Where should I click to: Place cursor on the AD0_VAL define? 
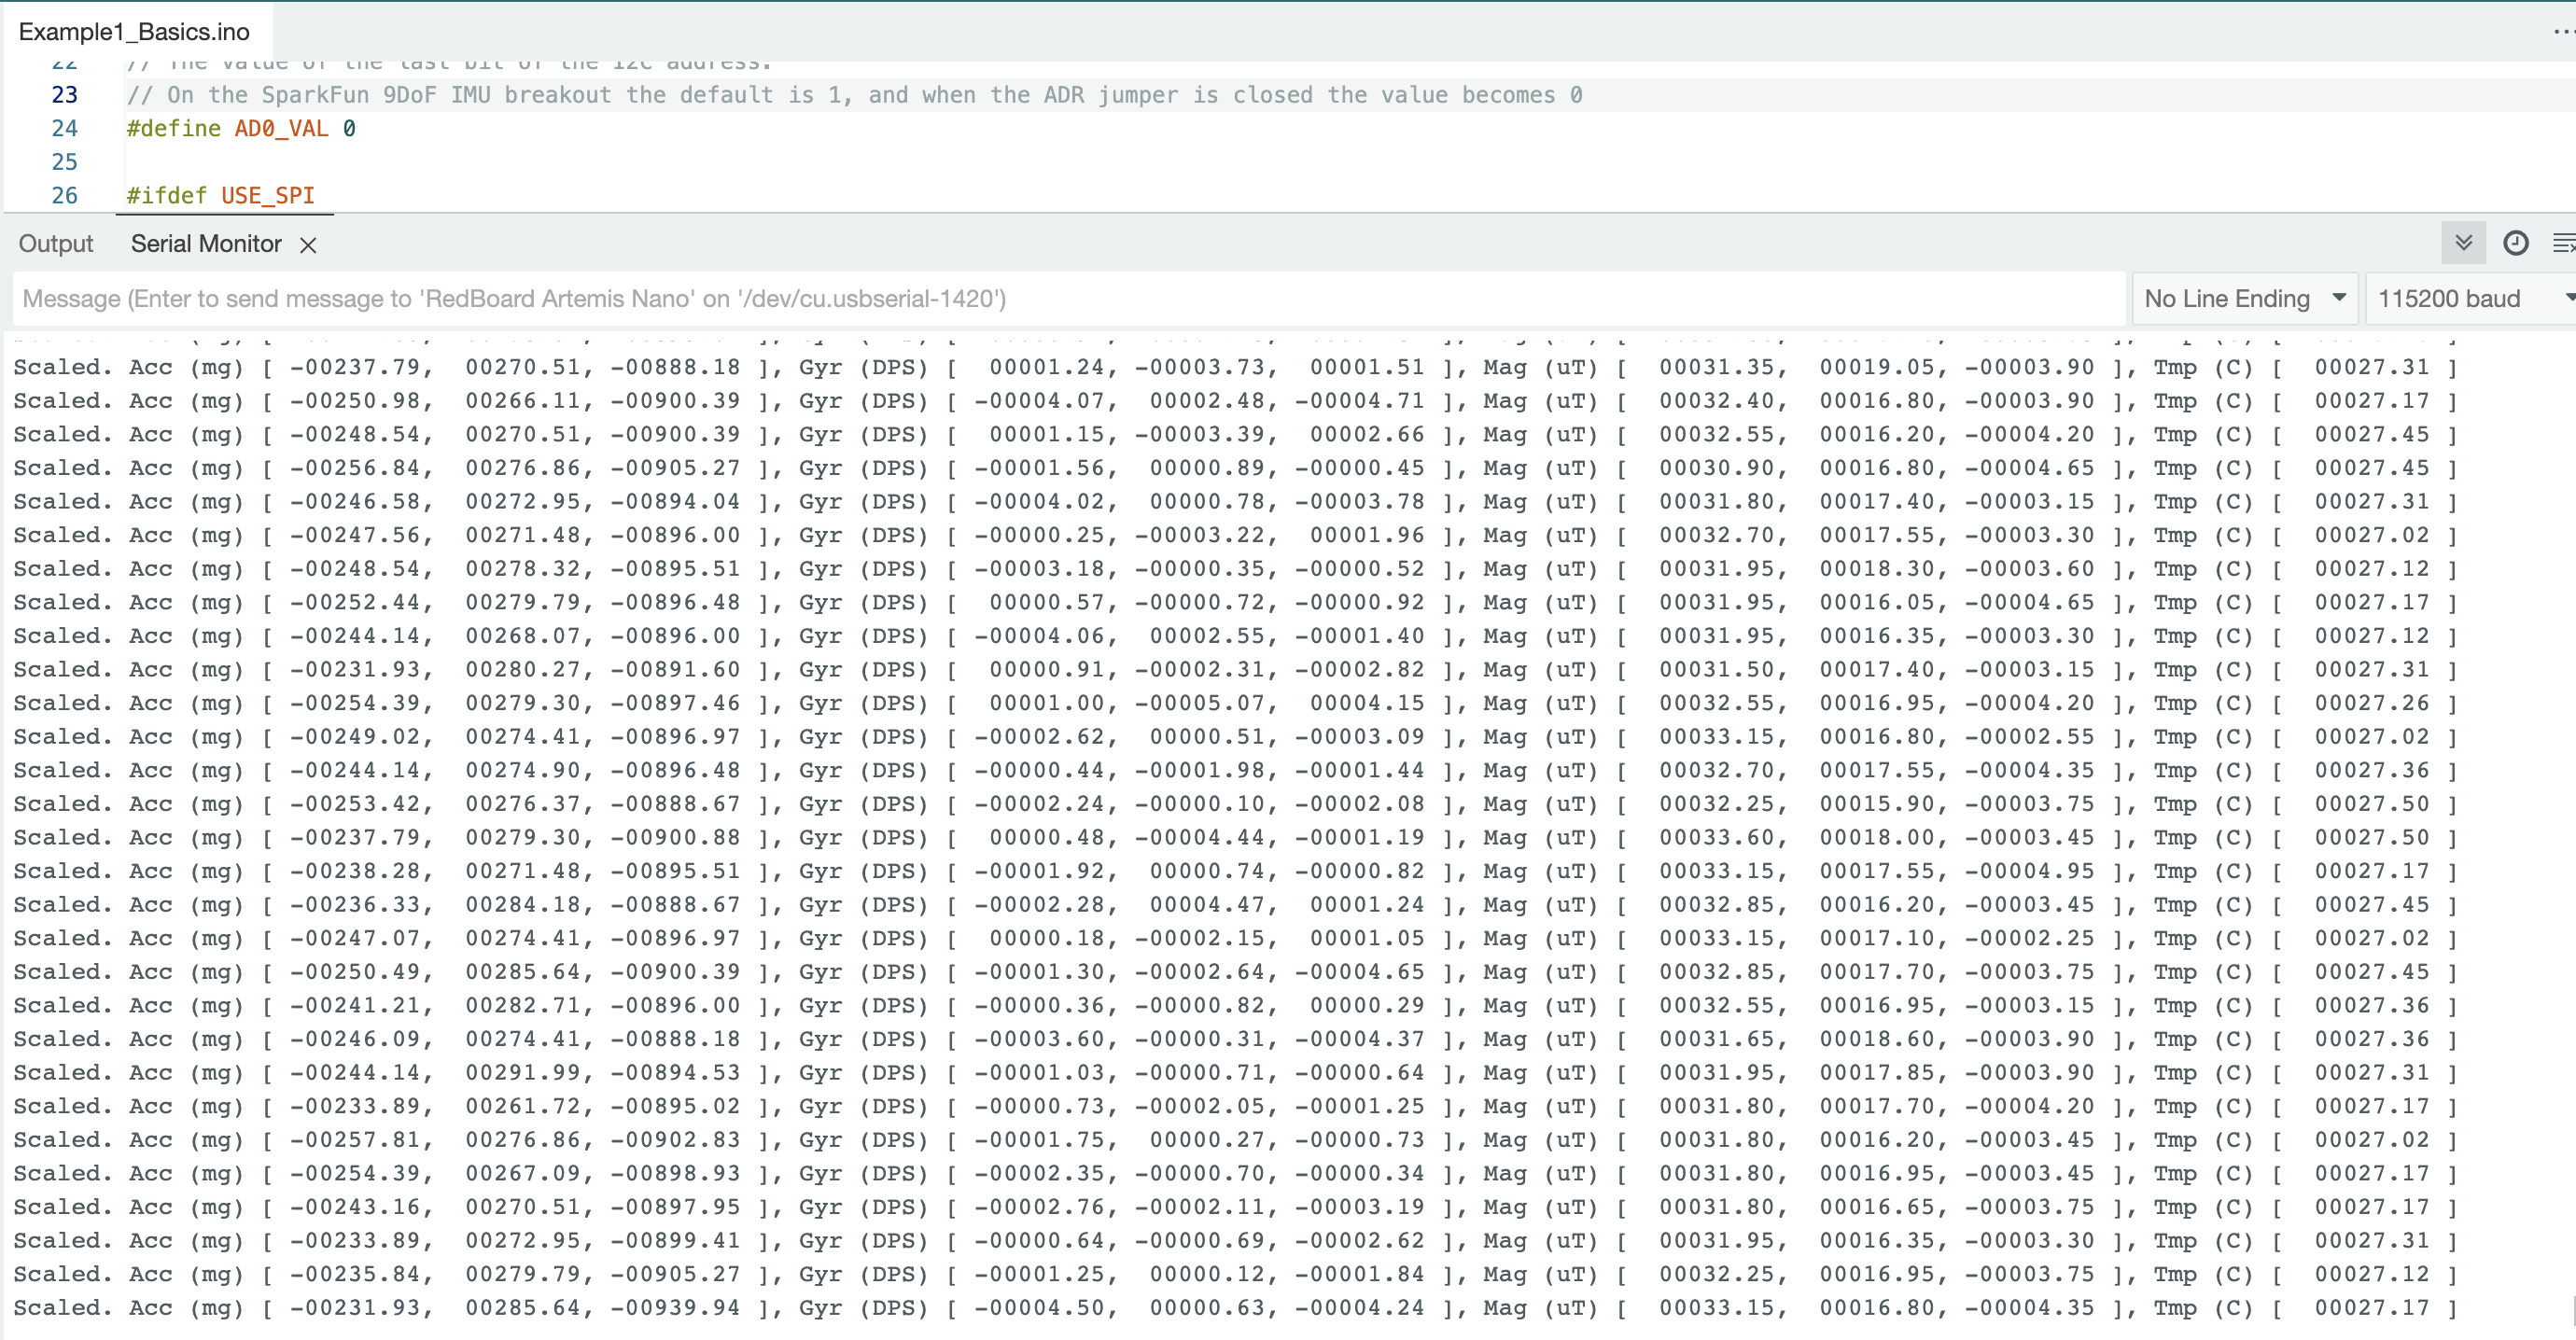click(280, 128)
